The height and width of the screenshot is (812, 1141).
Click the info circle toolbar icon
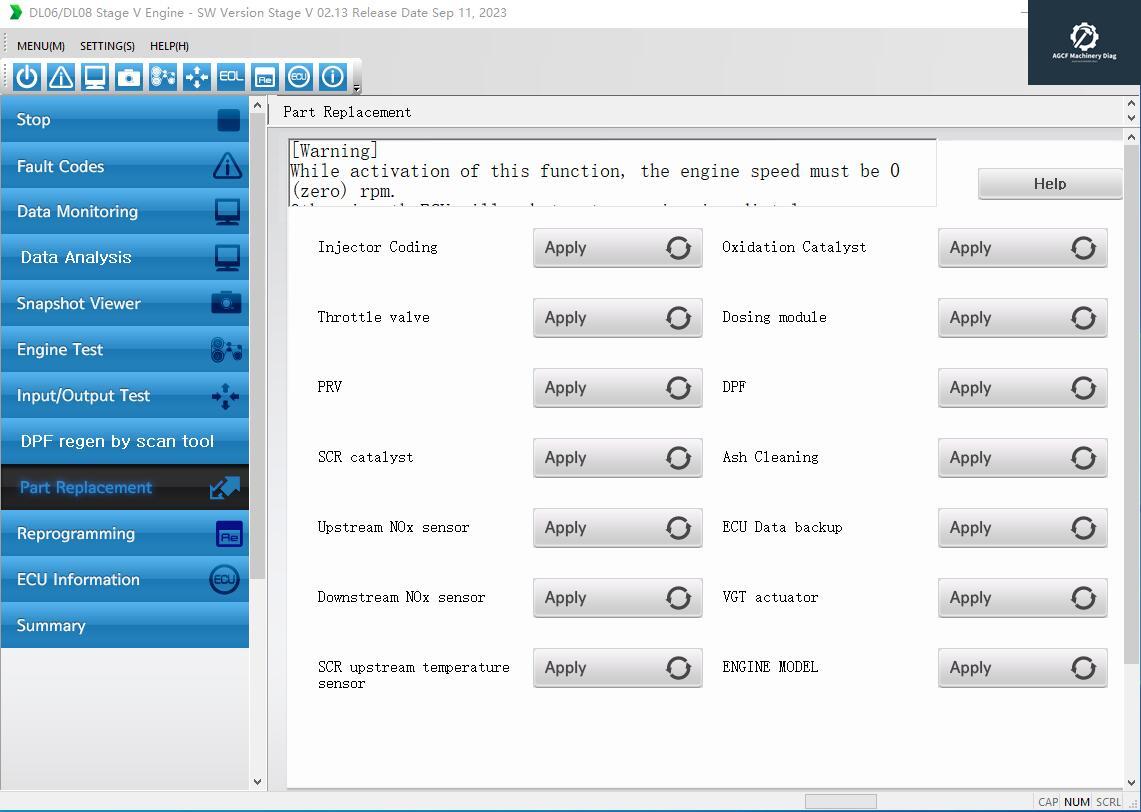click(x=332, y=77)
